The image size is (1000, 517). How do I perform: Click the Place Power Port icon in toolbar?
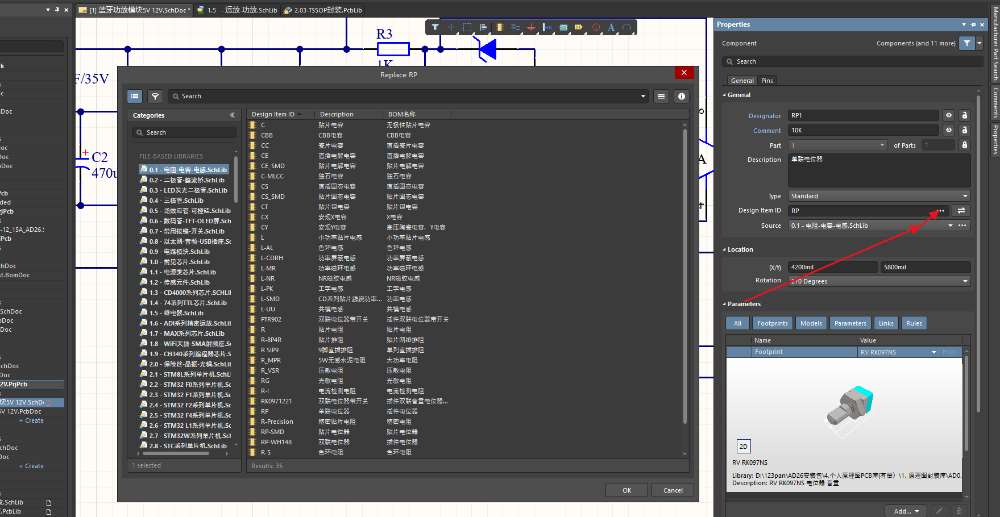[x=531, y=27]
